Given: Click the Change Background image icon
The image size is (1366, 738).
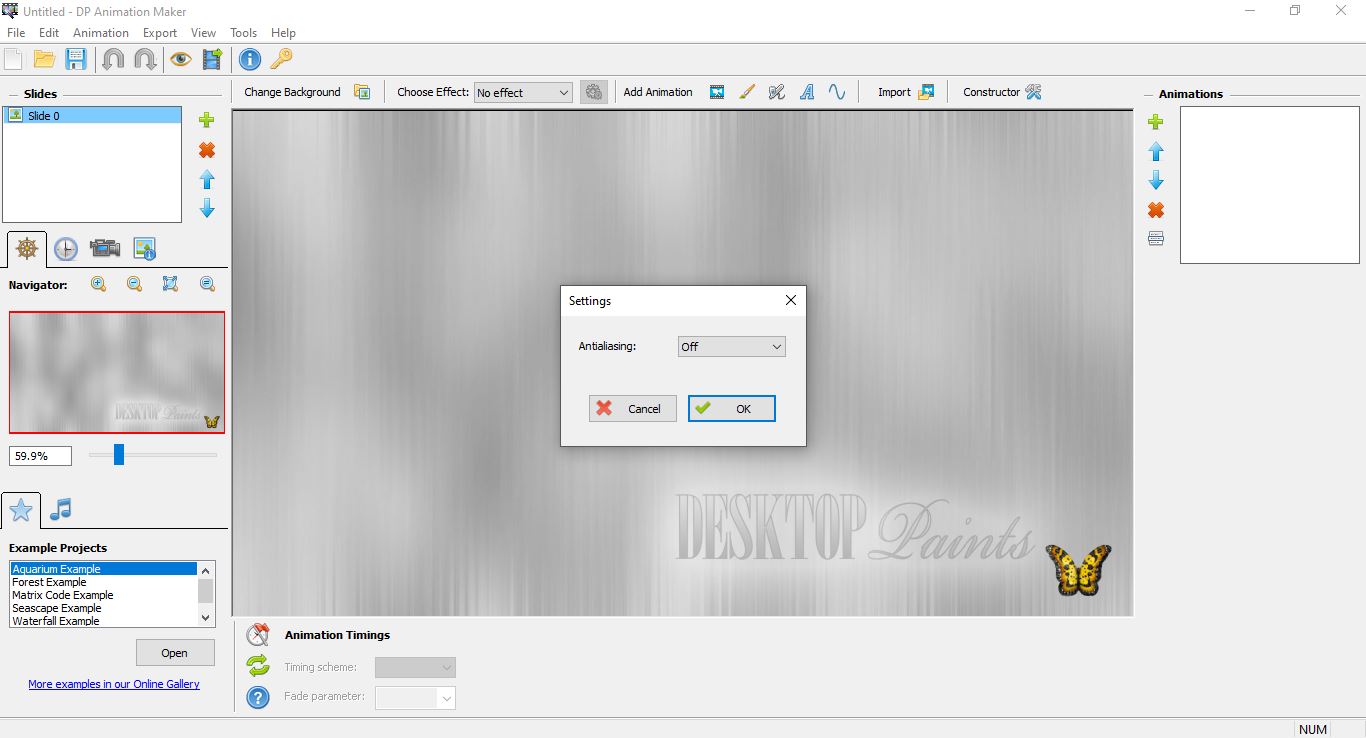Looking at the screenshot, I should click(362, 92).
